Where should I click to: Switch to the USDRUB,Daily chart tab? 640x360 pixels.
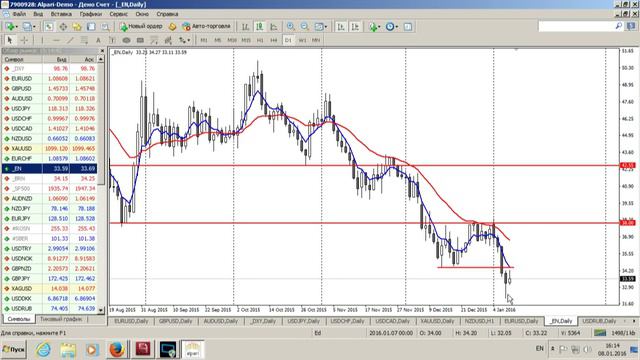(599, 321)
